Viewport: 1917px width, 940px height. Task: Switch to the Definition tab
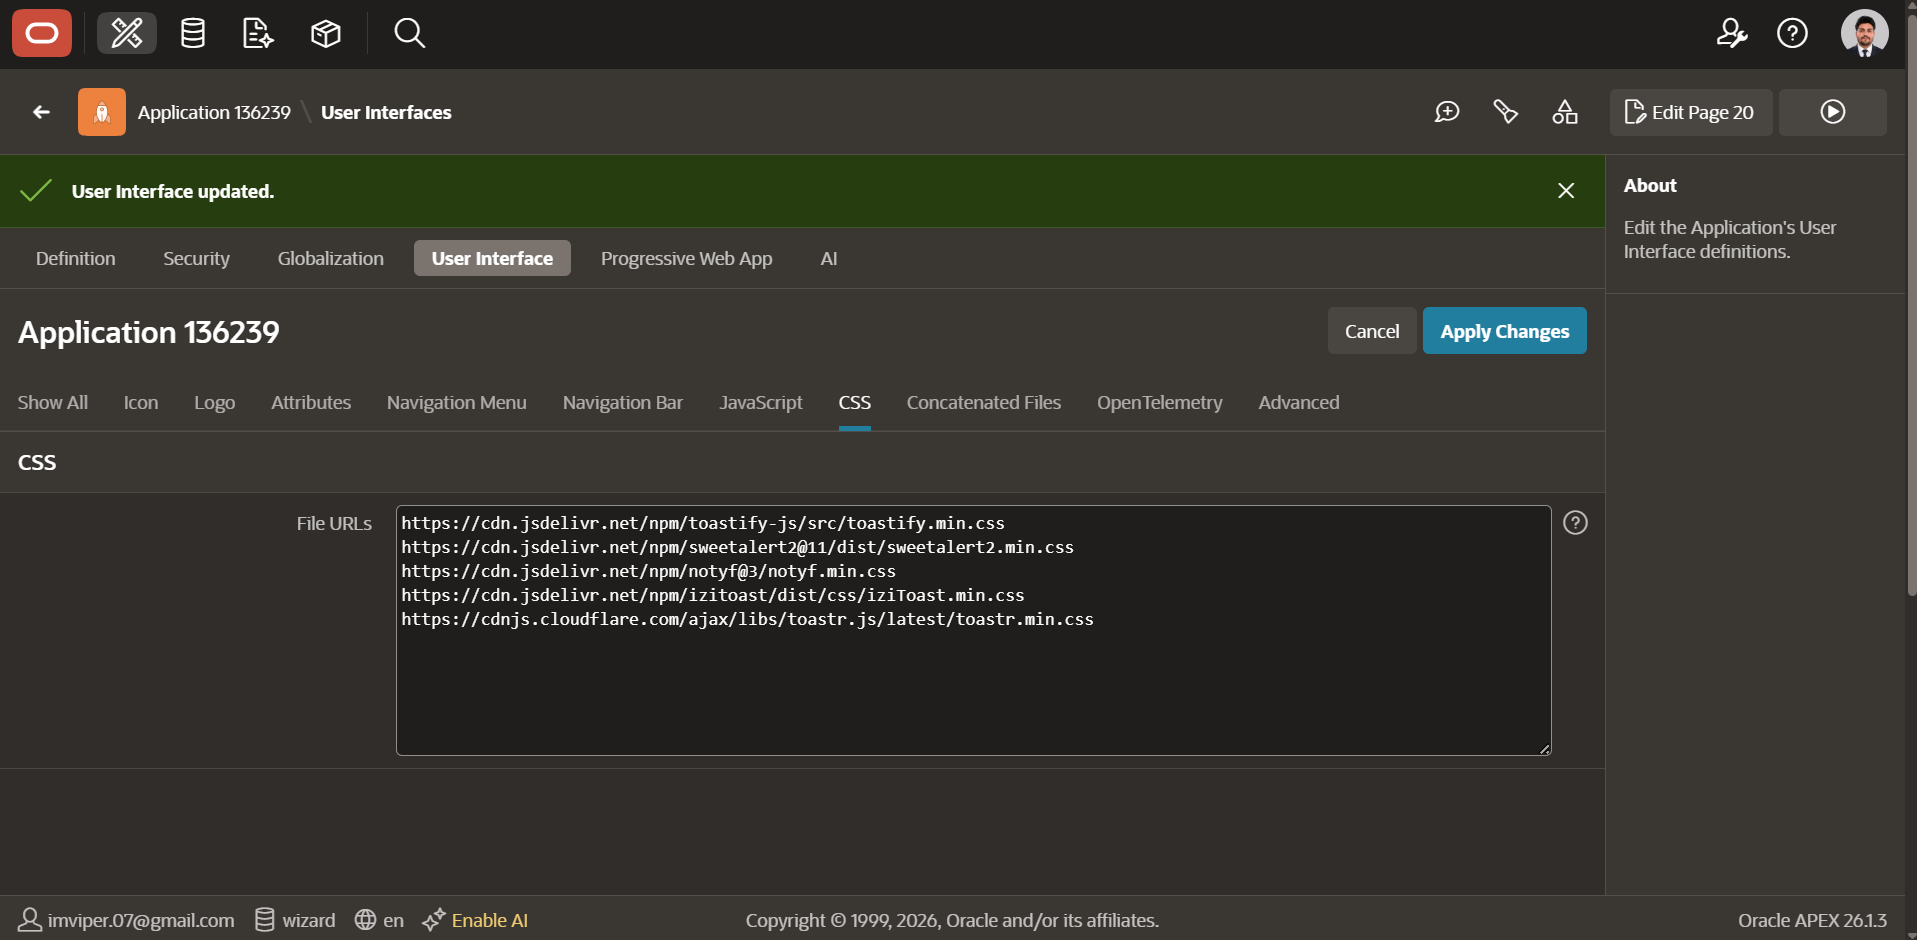pos(76,258)
